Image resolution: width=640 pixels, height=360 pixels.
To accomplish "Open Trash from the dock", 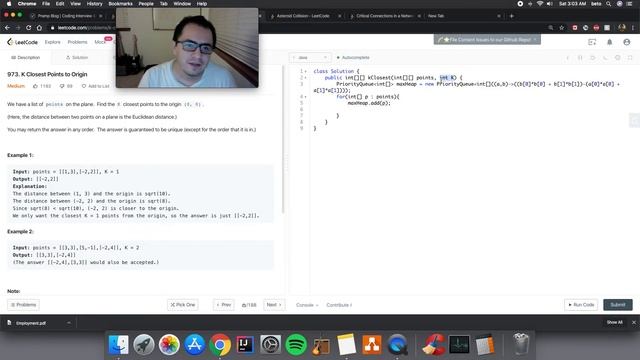I will (521, 344).
